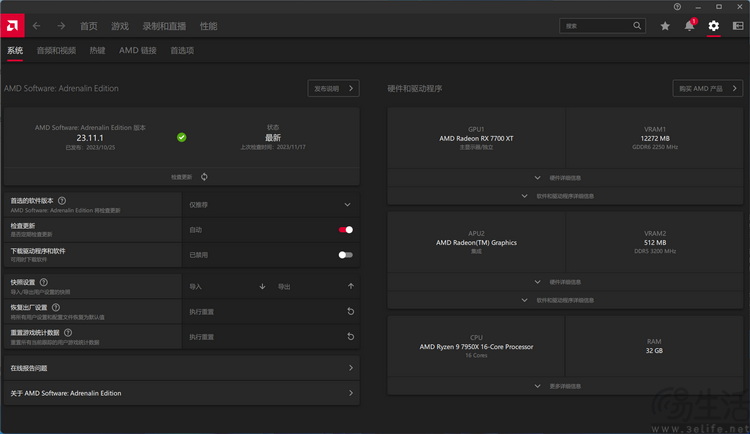This screenshot has height=434, width=750.
Task: Click the search input field
Action: pos(598,26)
